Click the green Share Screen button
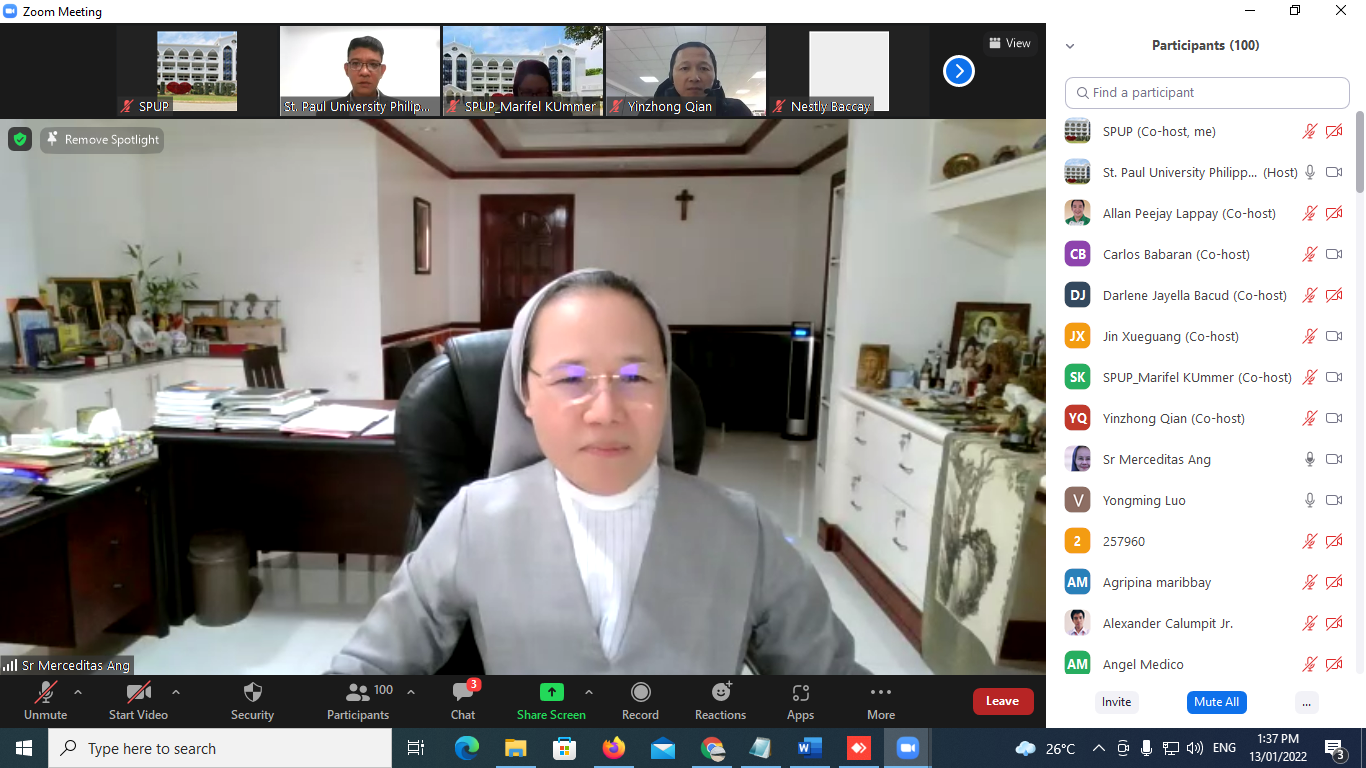 [551, 692]
